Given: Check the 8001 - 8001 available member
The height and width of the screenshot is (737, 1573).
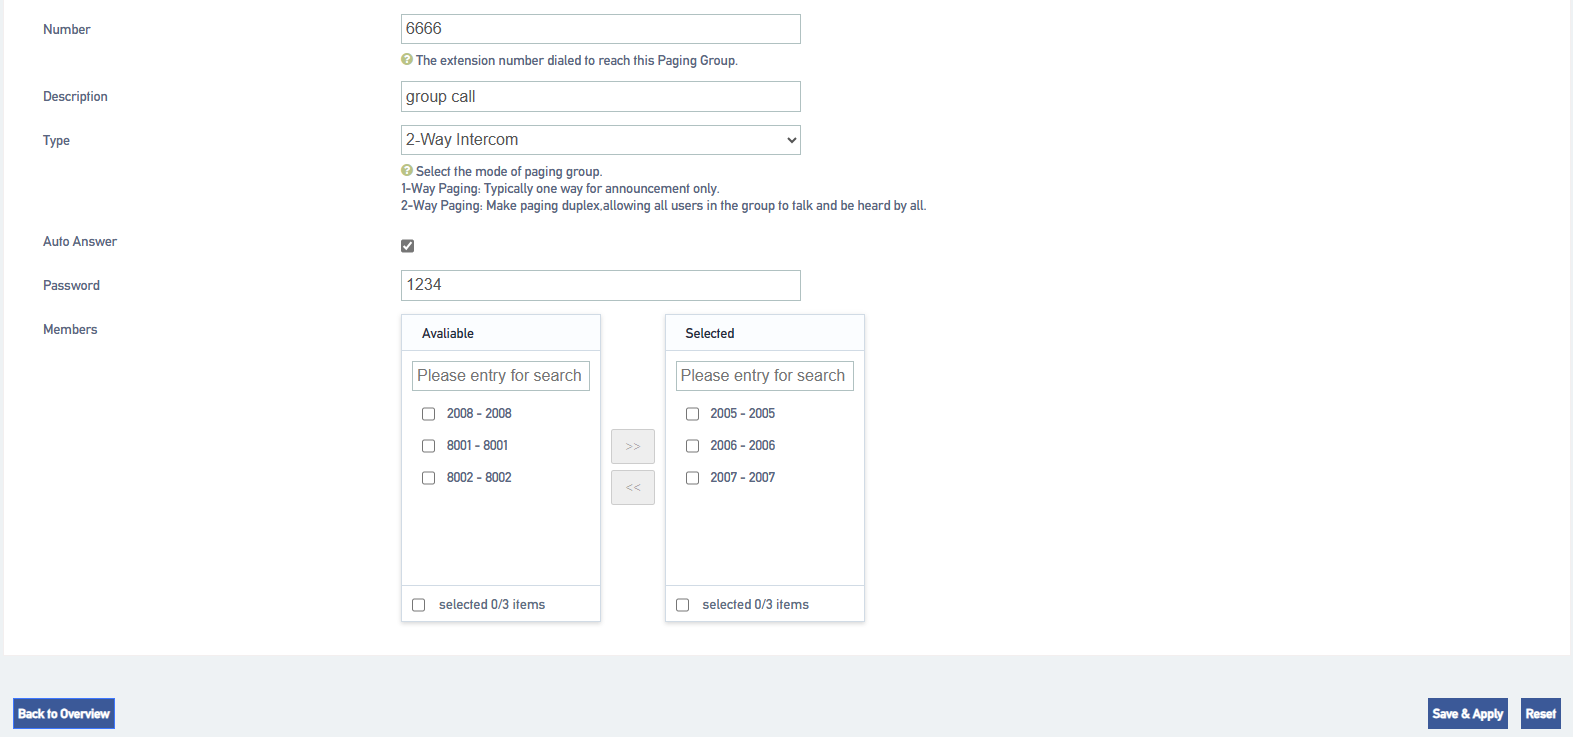Looking at the screenshot, I should pos(428,446).
